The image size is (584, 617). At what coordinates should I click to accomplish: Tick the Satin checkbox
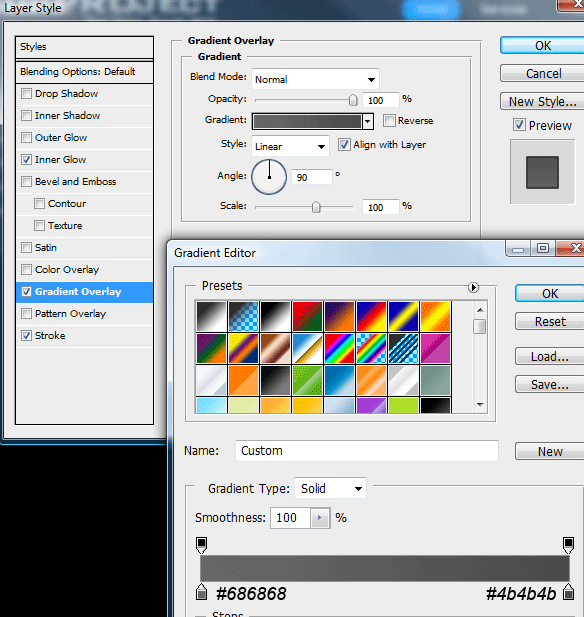click(26, 248)
